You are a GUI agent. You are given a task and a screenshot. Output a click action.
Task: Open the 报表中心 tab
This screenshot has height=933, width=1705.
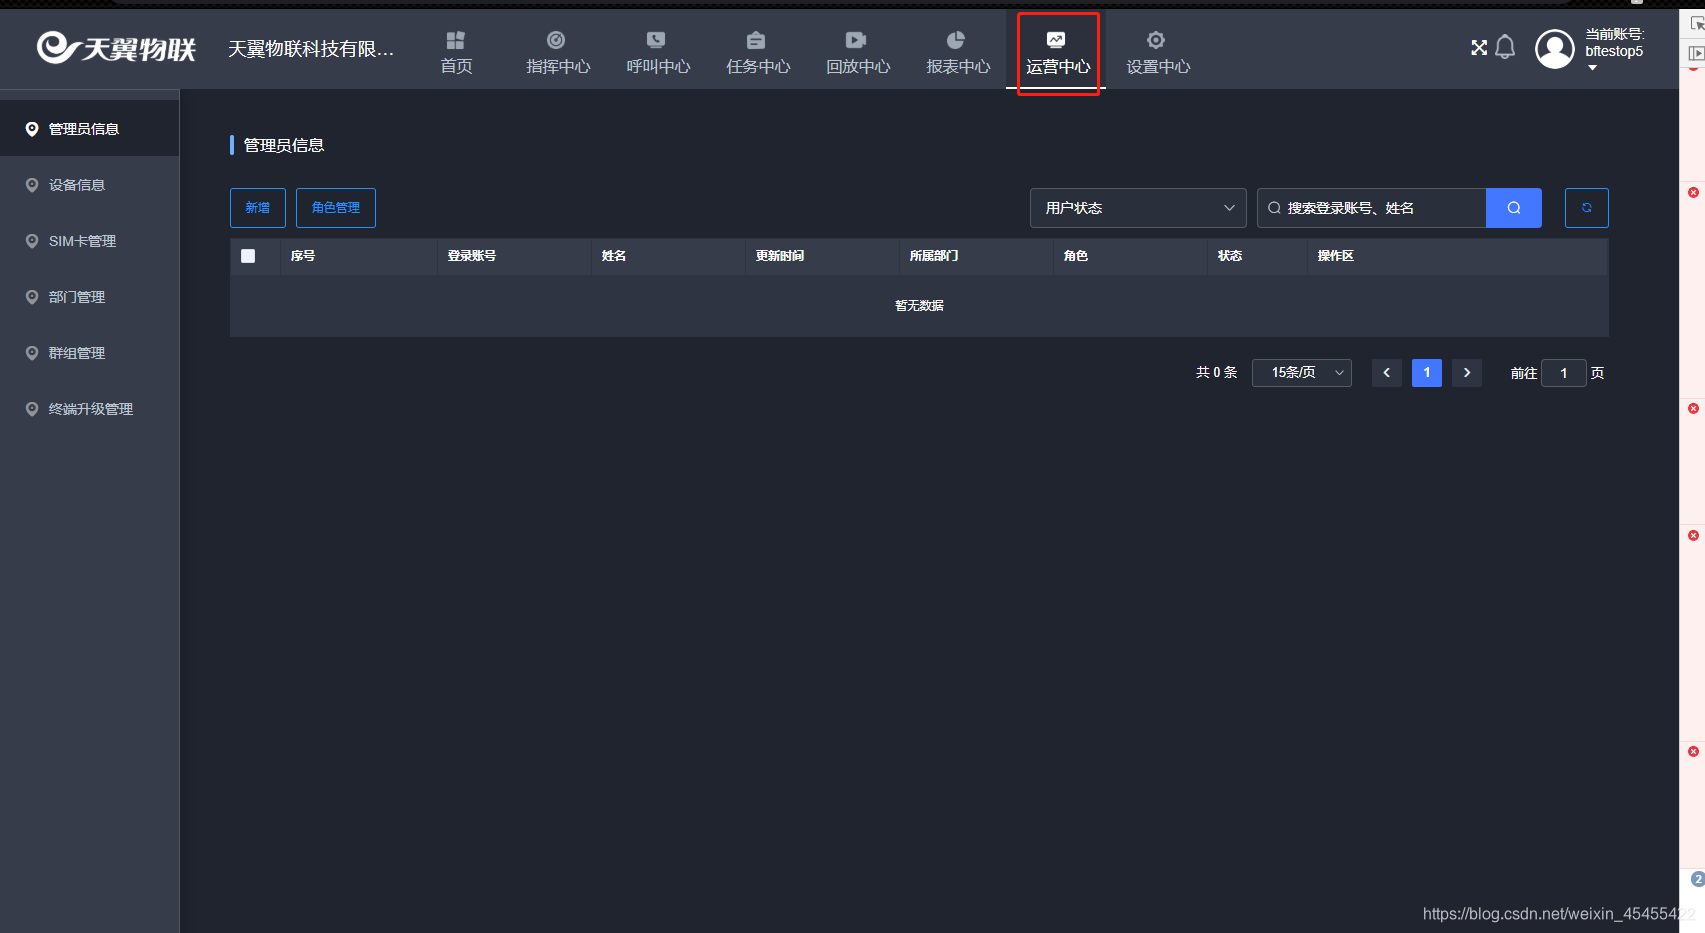pyautogui.click(x=957, y=52)
